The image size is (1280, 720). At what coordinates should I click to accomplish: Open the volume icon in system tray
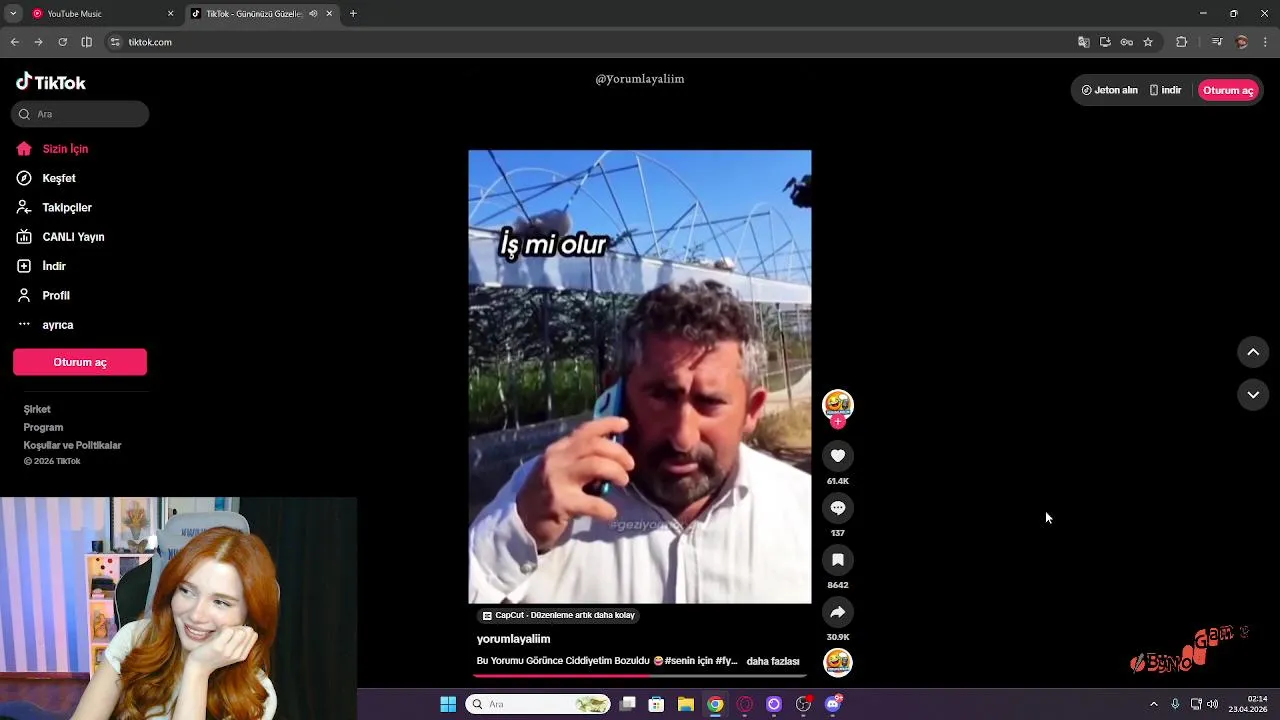point(1212,704)
